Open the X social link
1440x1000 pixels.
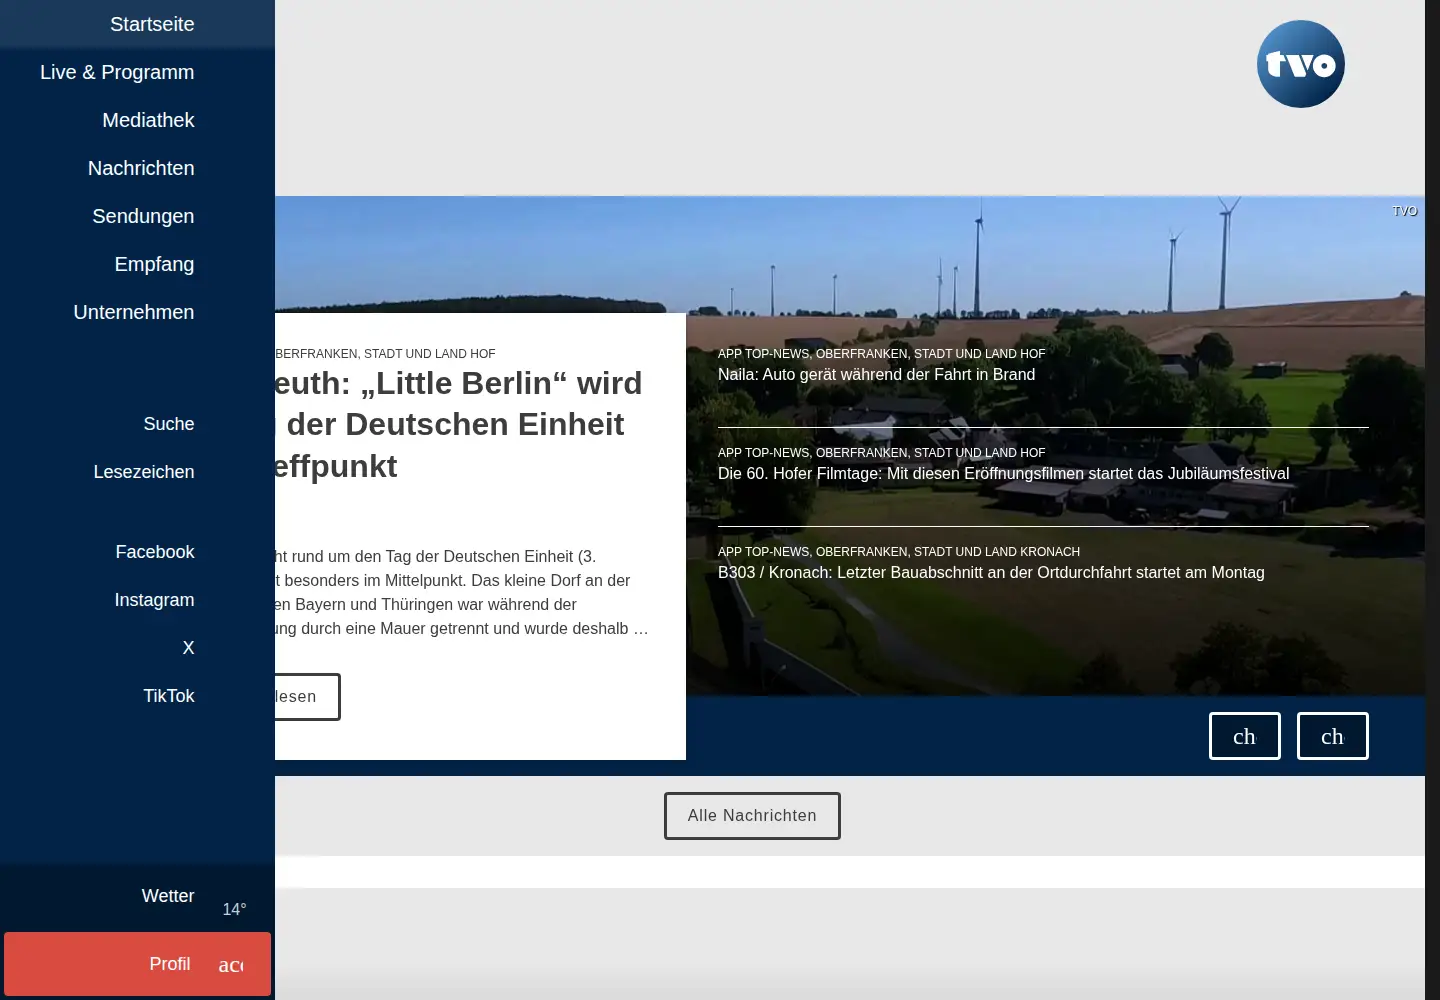point(137,648)
